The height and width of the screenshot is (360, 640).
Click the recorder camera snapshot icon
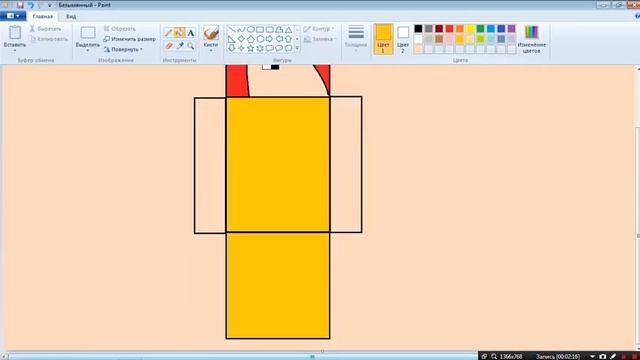(x=603, y=356)
